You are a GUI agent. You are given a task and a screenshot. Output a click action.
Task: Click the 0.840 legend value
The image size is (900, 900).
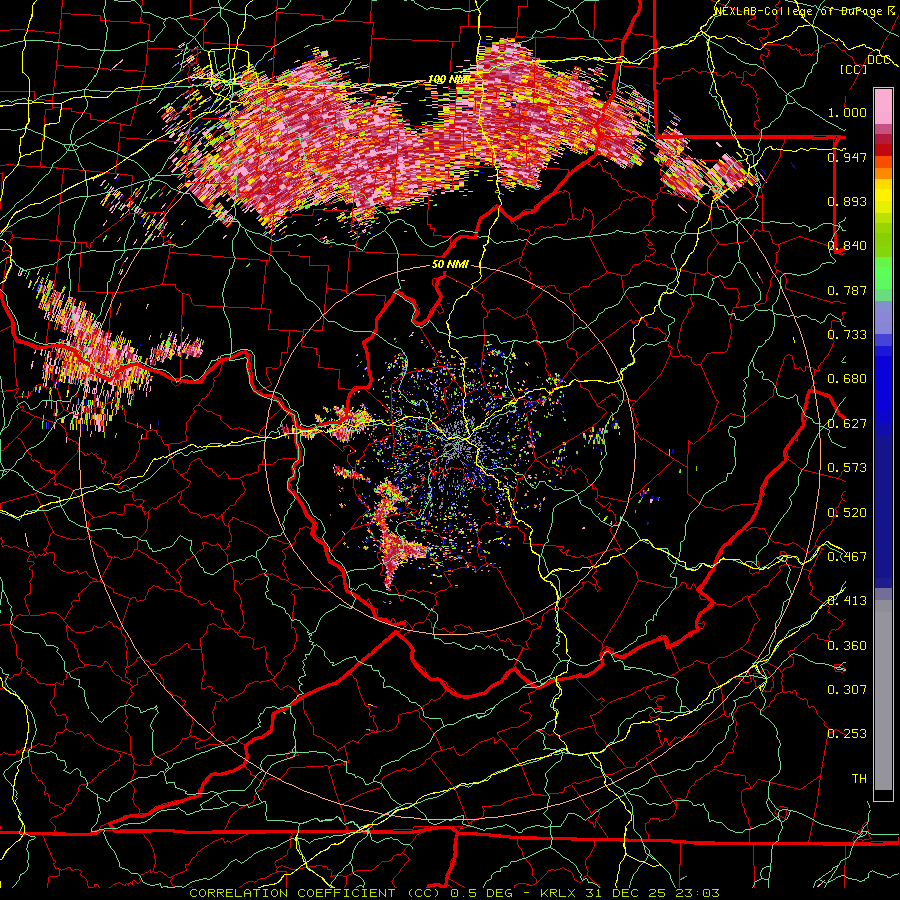point(847,246)
